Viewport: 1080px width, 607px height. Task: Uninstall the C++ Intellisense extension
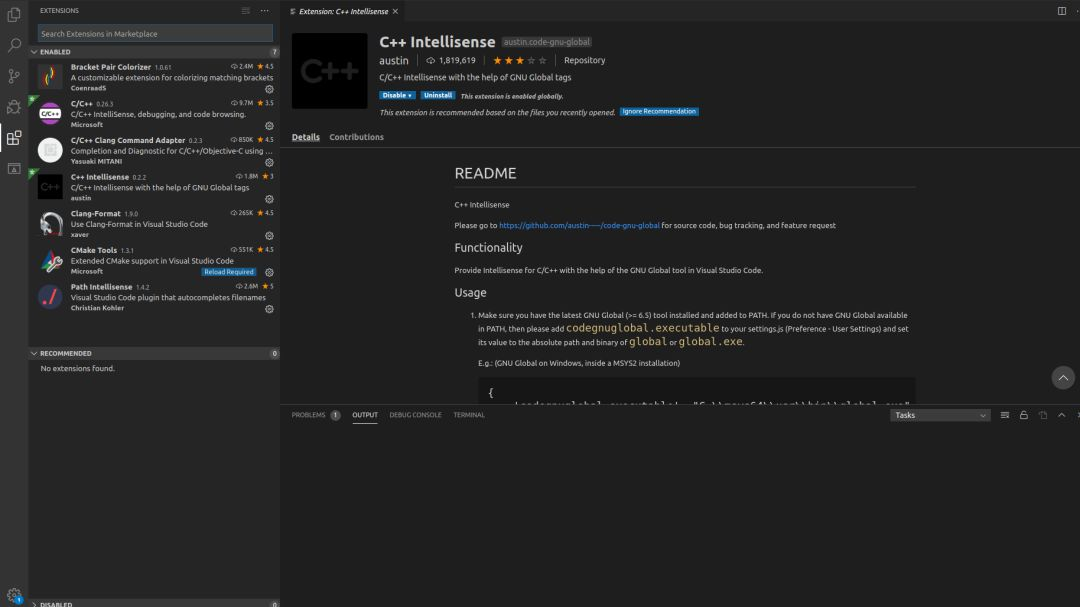(438, 96)
